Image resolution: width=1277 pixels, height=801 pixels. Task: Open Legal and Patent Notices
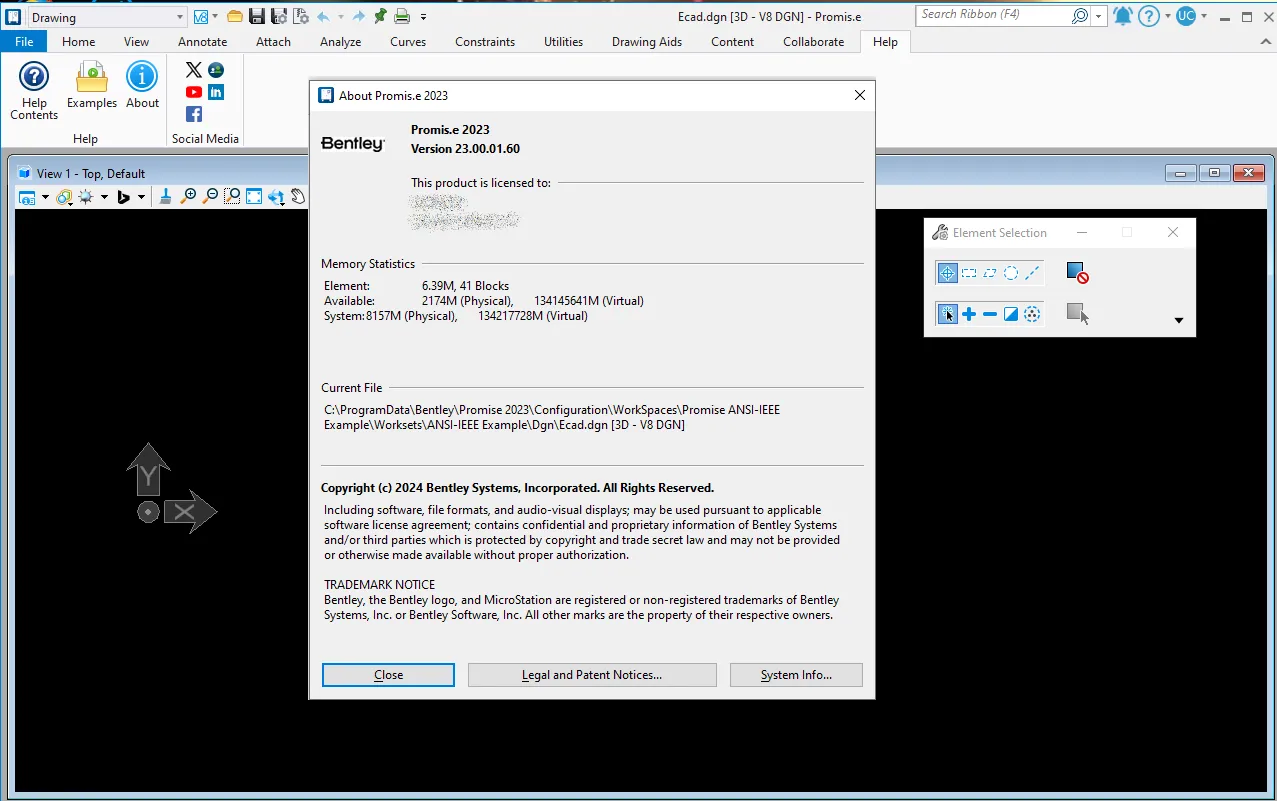point(592,675)
